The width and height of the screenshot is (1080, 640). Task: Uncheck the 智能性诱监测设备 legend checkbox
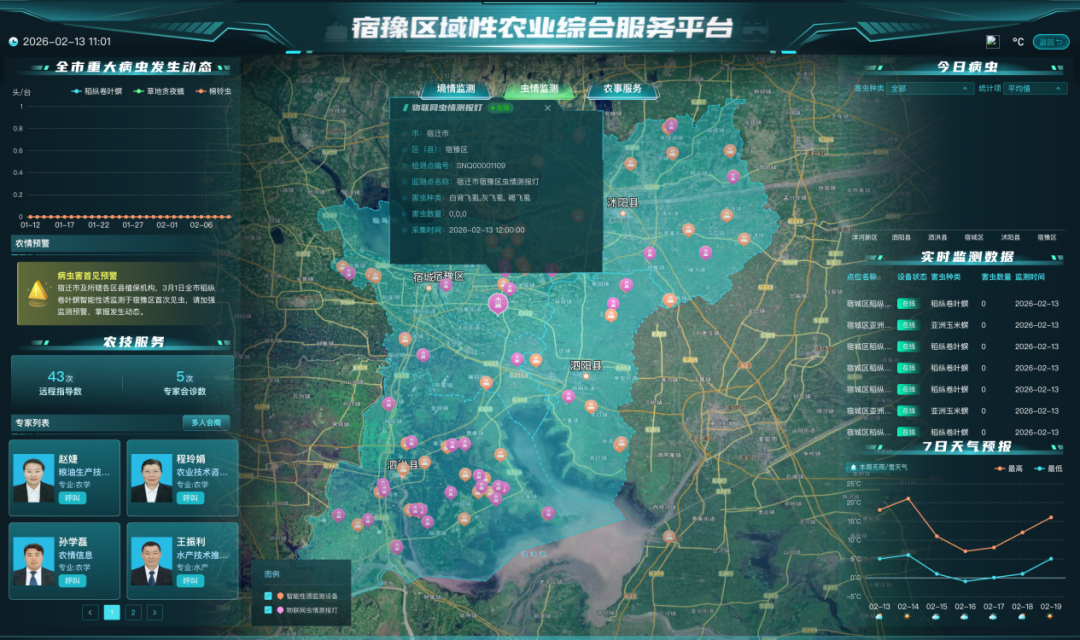click(268, 596)
